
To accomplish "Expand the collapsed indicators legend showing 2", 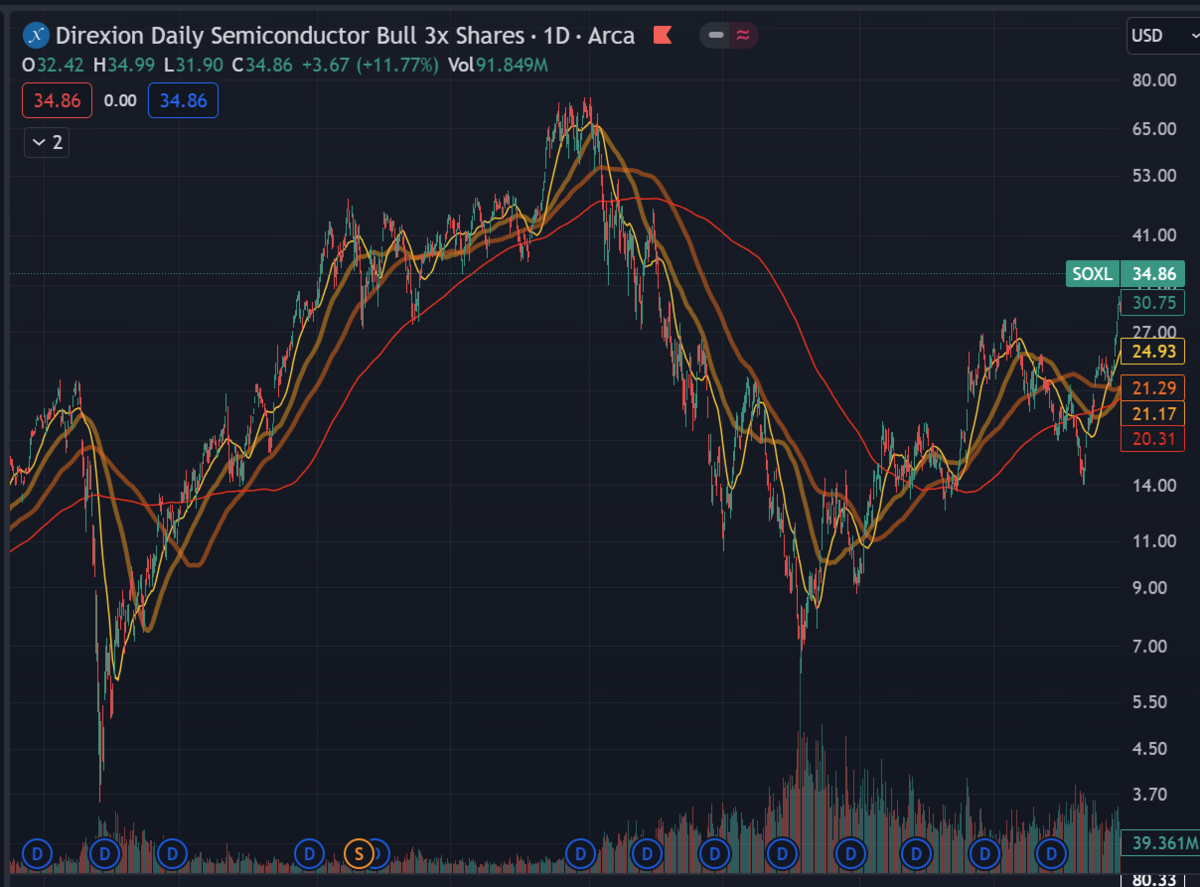I will point(47,142).
